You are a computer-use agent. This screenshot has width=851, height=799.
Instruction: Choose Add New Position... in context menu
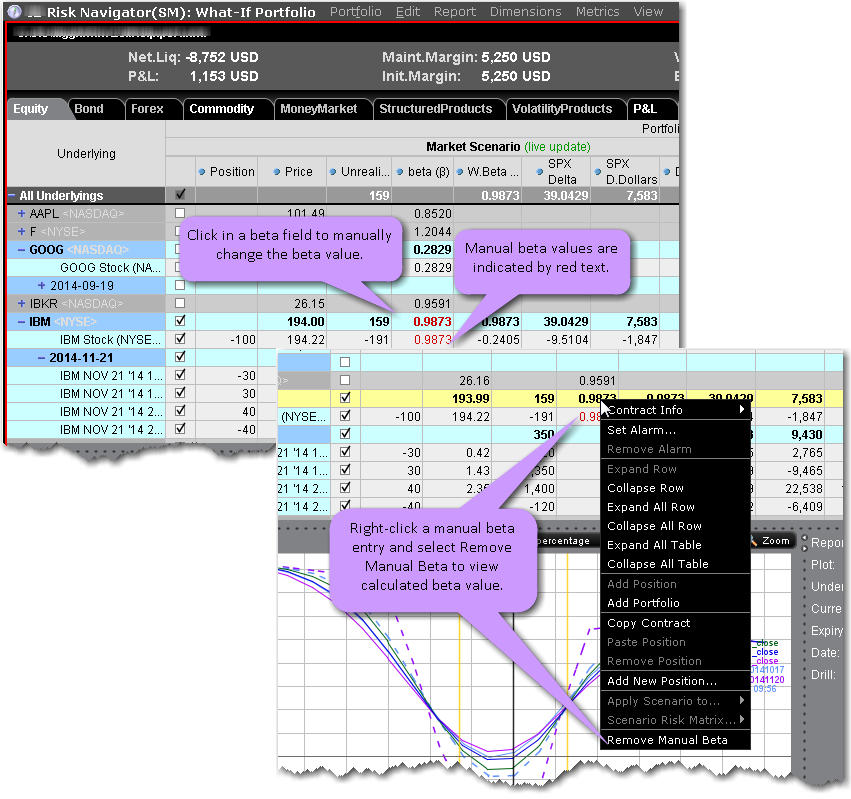click(661, 681)
